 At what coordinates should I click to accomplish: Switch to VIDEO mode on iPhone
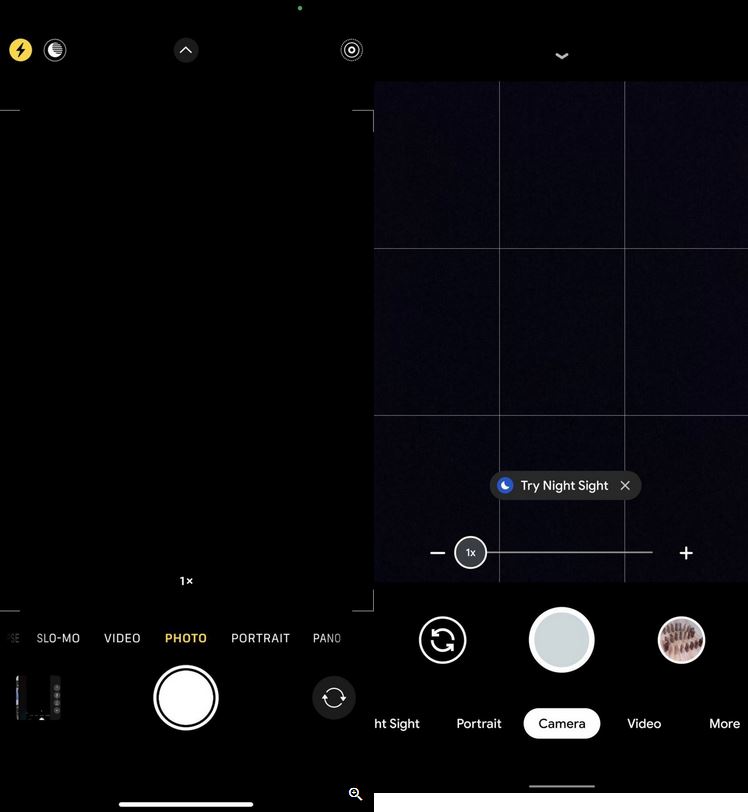pos(122,638)
